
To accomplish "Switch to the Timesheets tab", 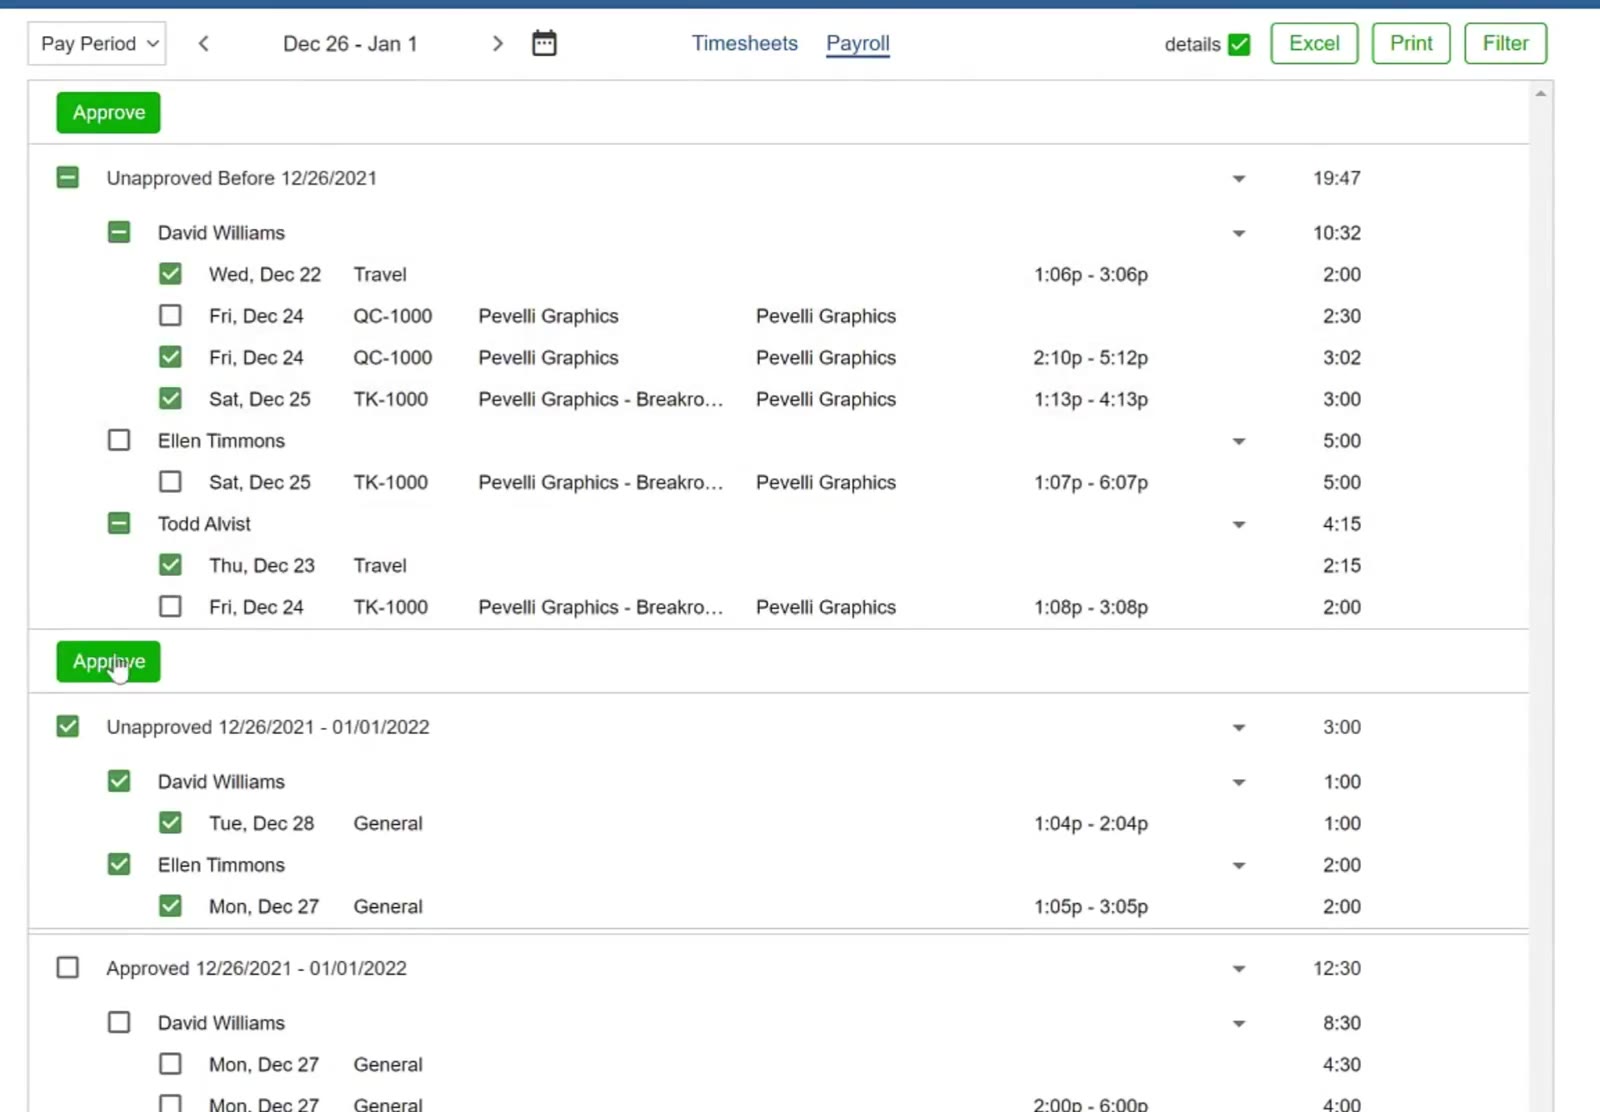I will point(745,43).
